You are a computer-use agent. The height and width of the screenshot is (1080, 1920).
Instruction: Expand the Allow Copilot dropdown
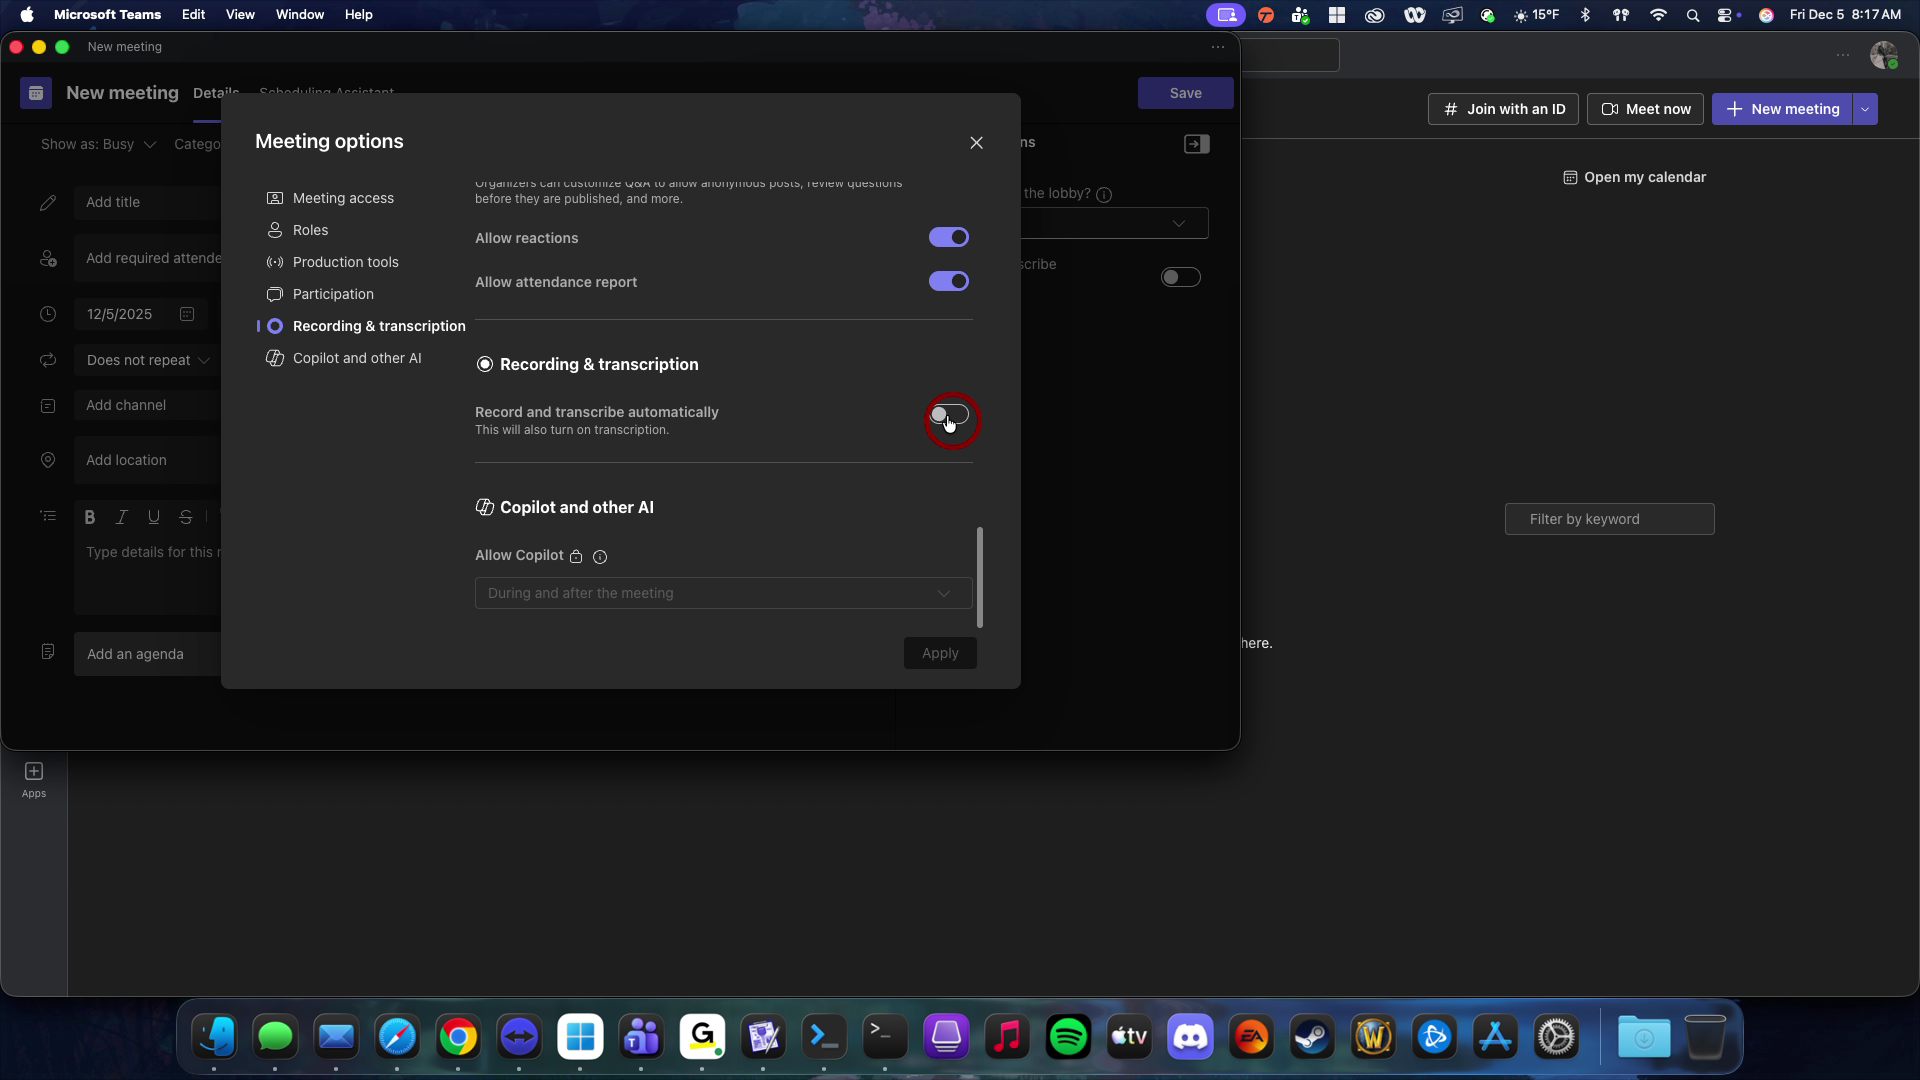coord(723,593)
